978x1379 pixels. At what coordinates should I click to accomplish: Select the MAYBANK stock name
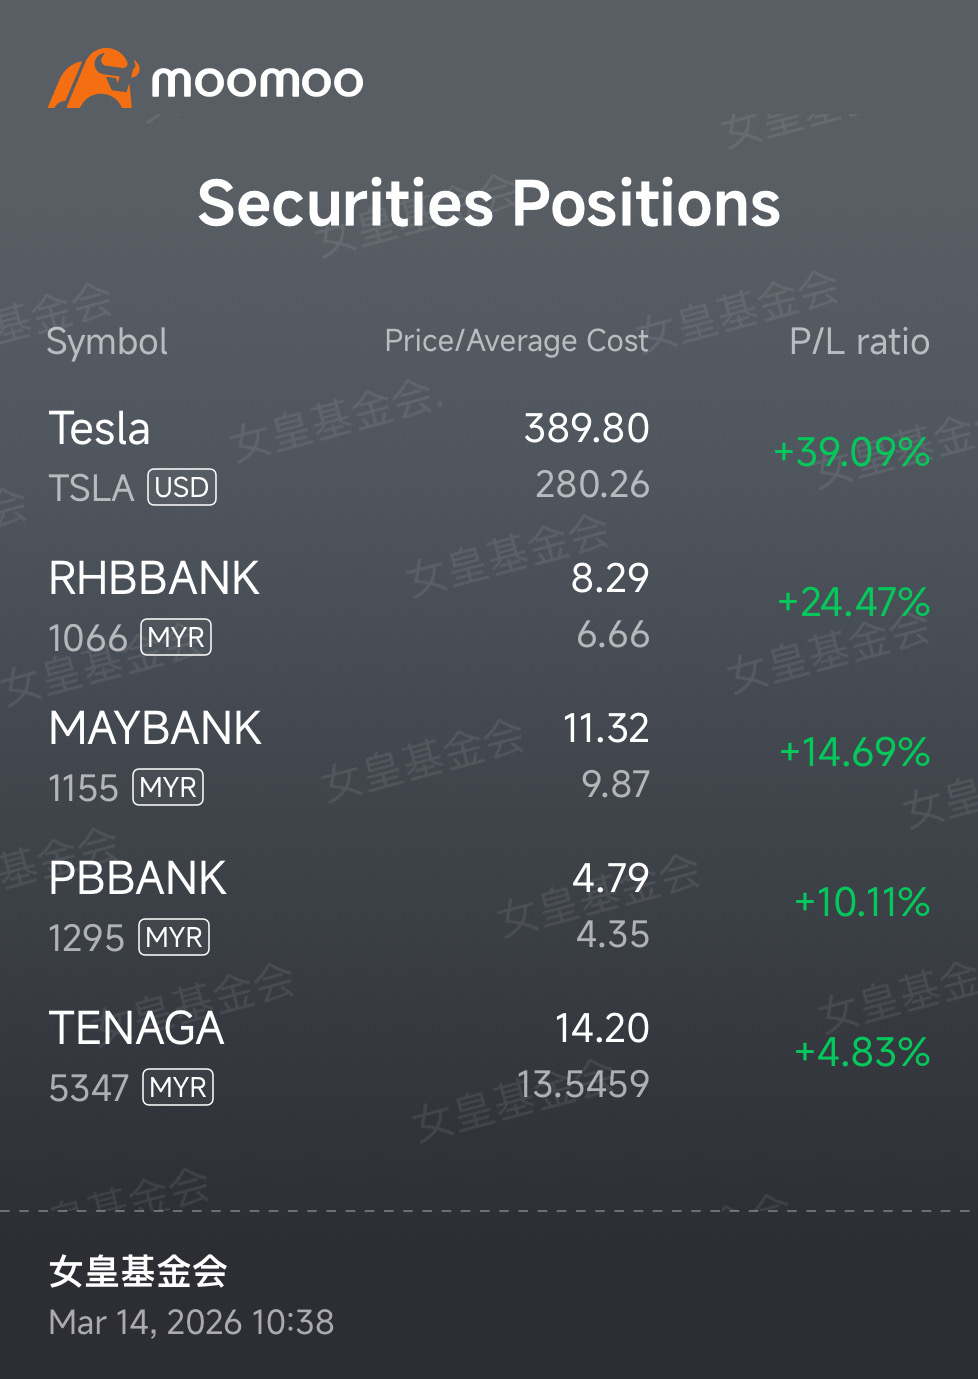click(155, 728)
